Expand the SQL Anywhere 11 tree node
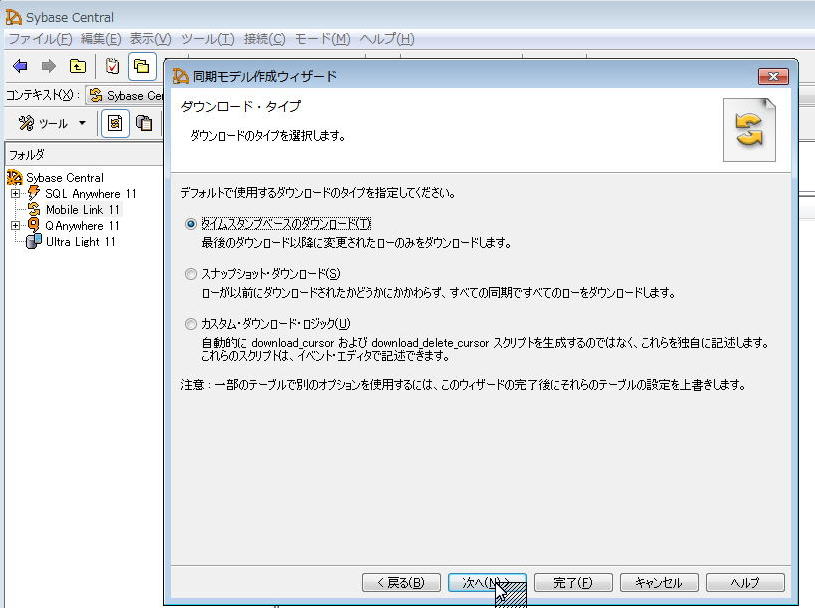Screen dimensions: 815x608 [x=16, y=194]
